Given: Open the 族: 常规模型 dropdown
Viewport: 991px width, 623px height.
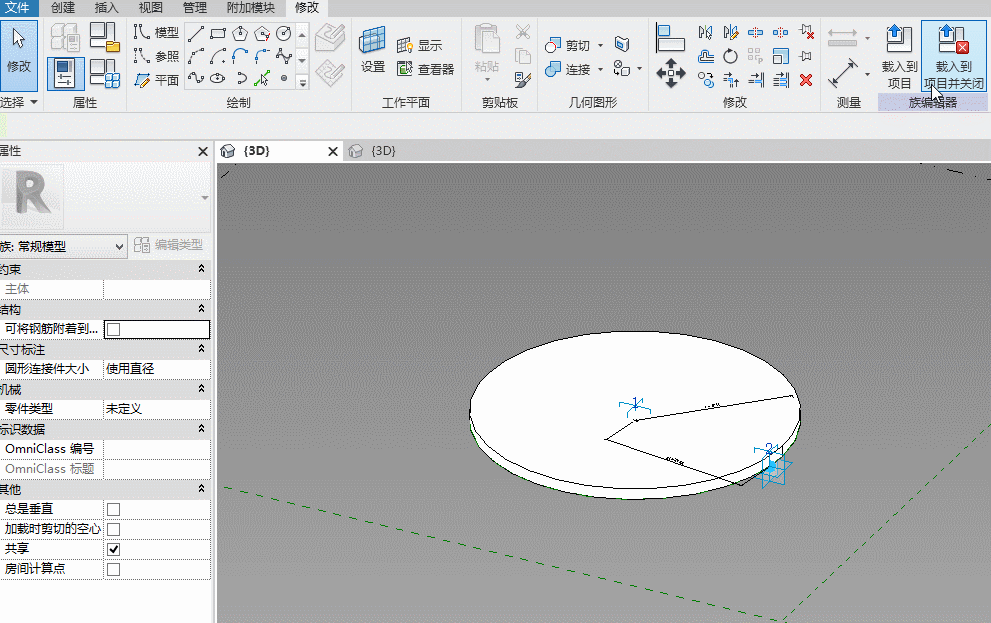Looking at the screenshot, I should (63, 246).
